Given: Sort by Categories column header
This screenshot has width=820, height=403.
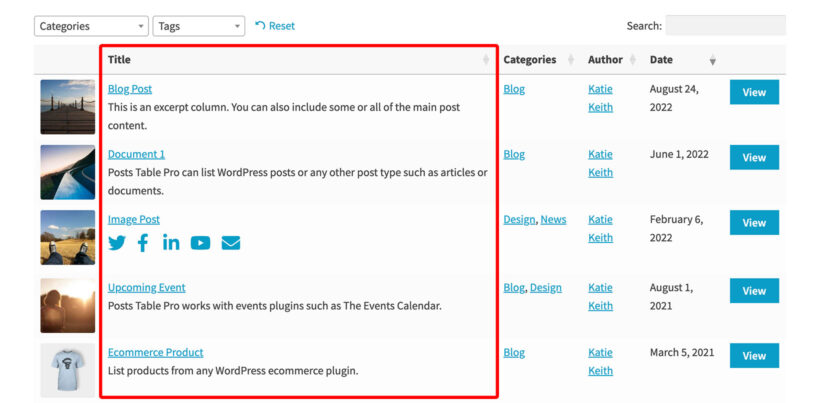Looking at the screenshot, I should (x=530, y=60).
